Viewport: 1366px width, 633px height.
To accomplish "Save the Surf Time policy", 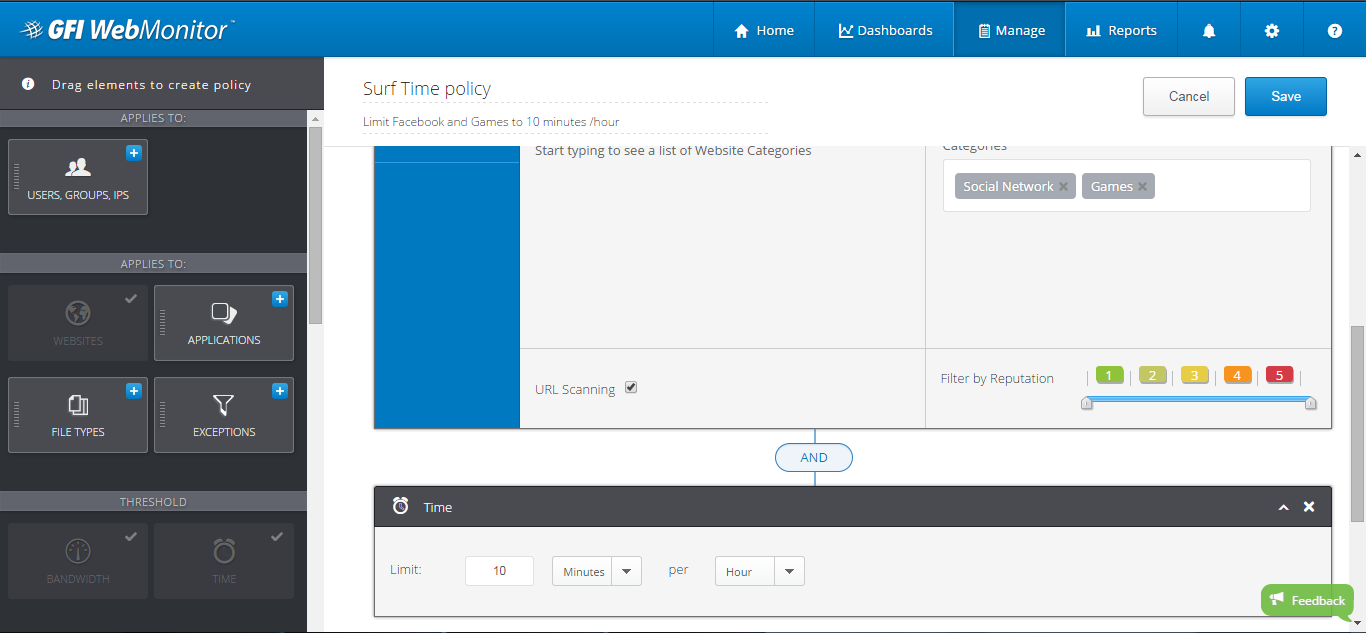I will [1286, 96].
